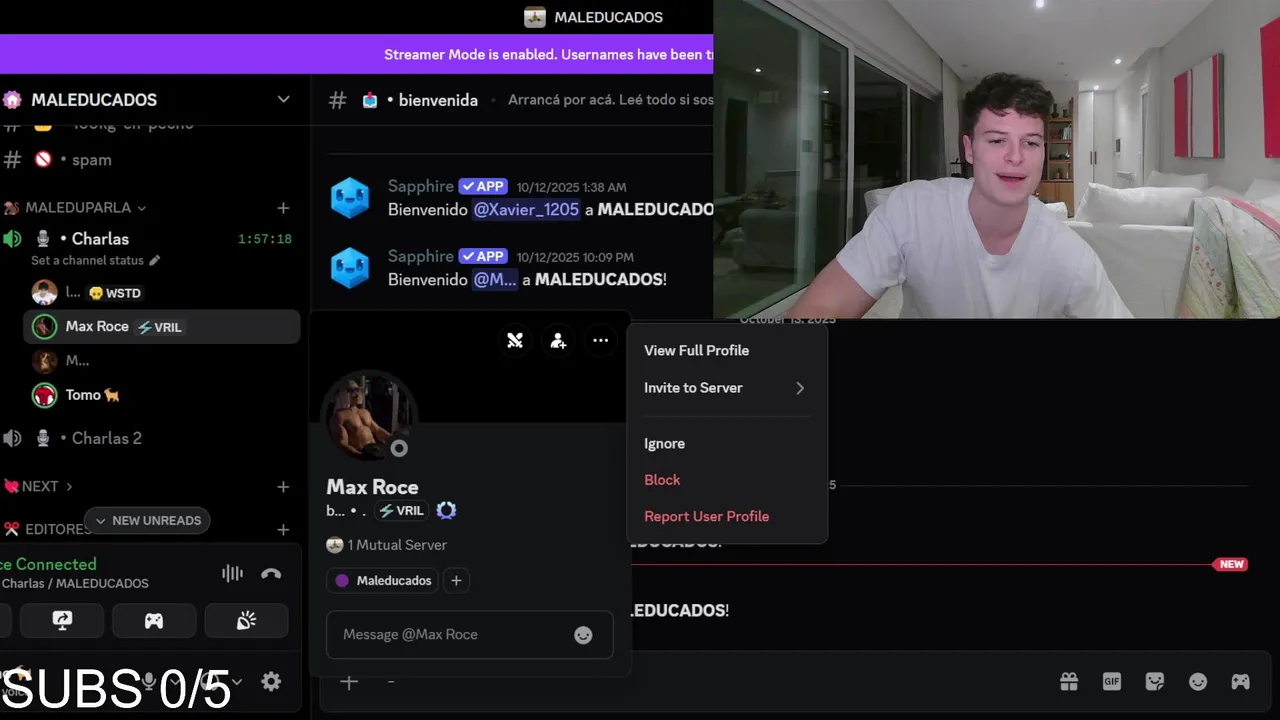Screen dimensions: 1280x720
Task: Disconnect from voice with the hang-up icon
Action: [x=271, y=574]
